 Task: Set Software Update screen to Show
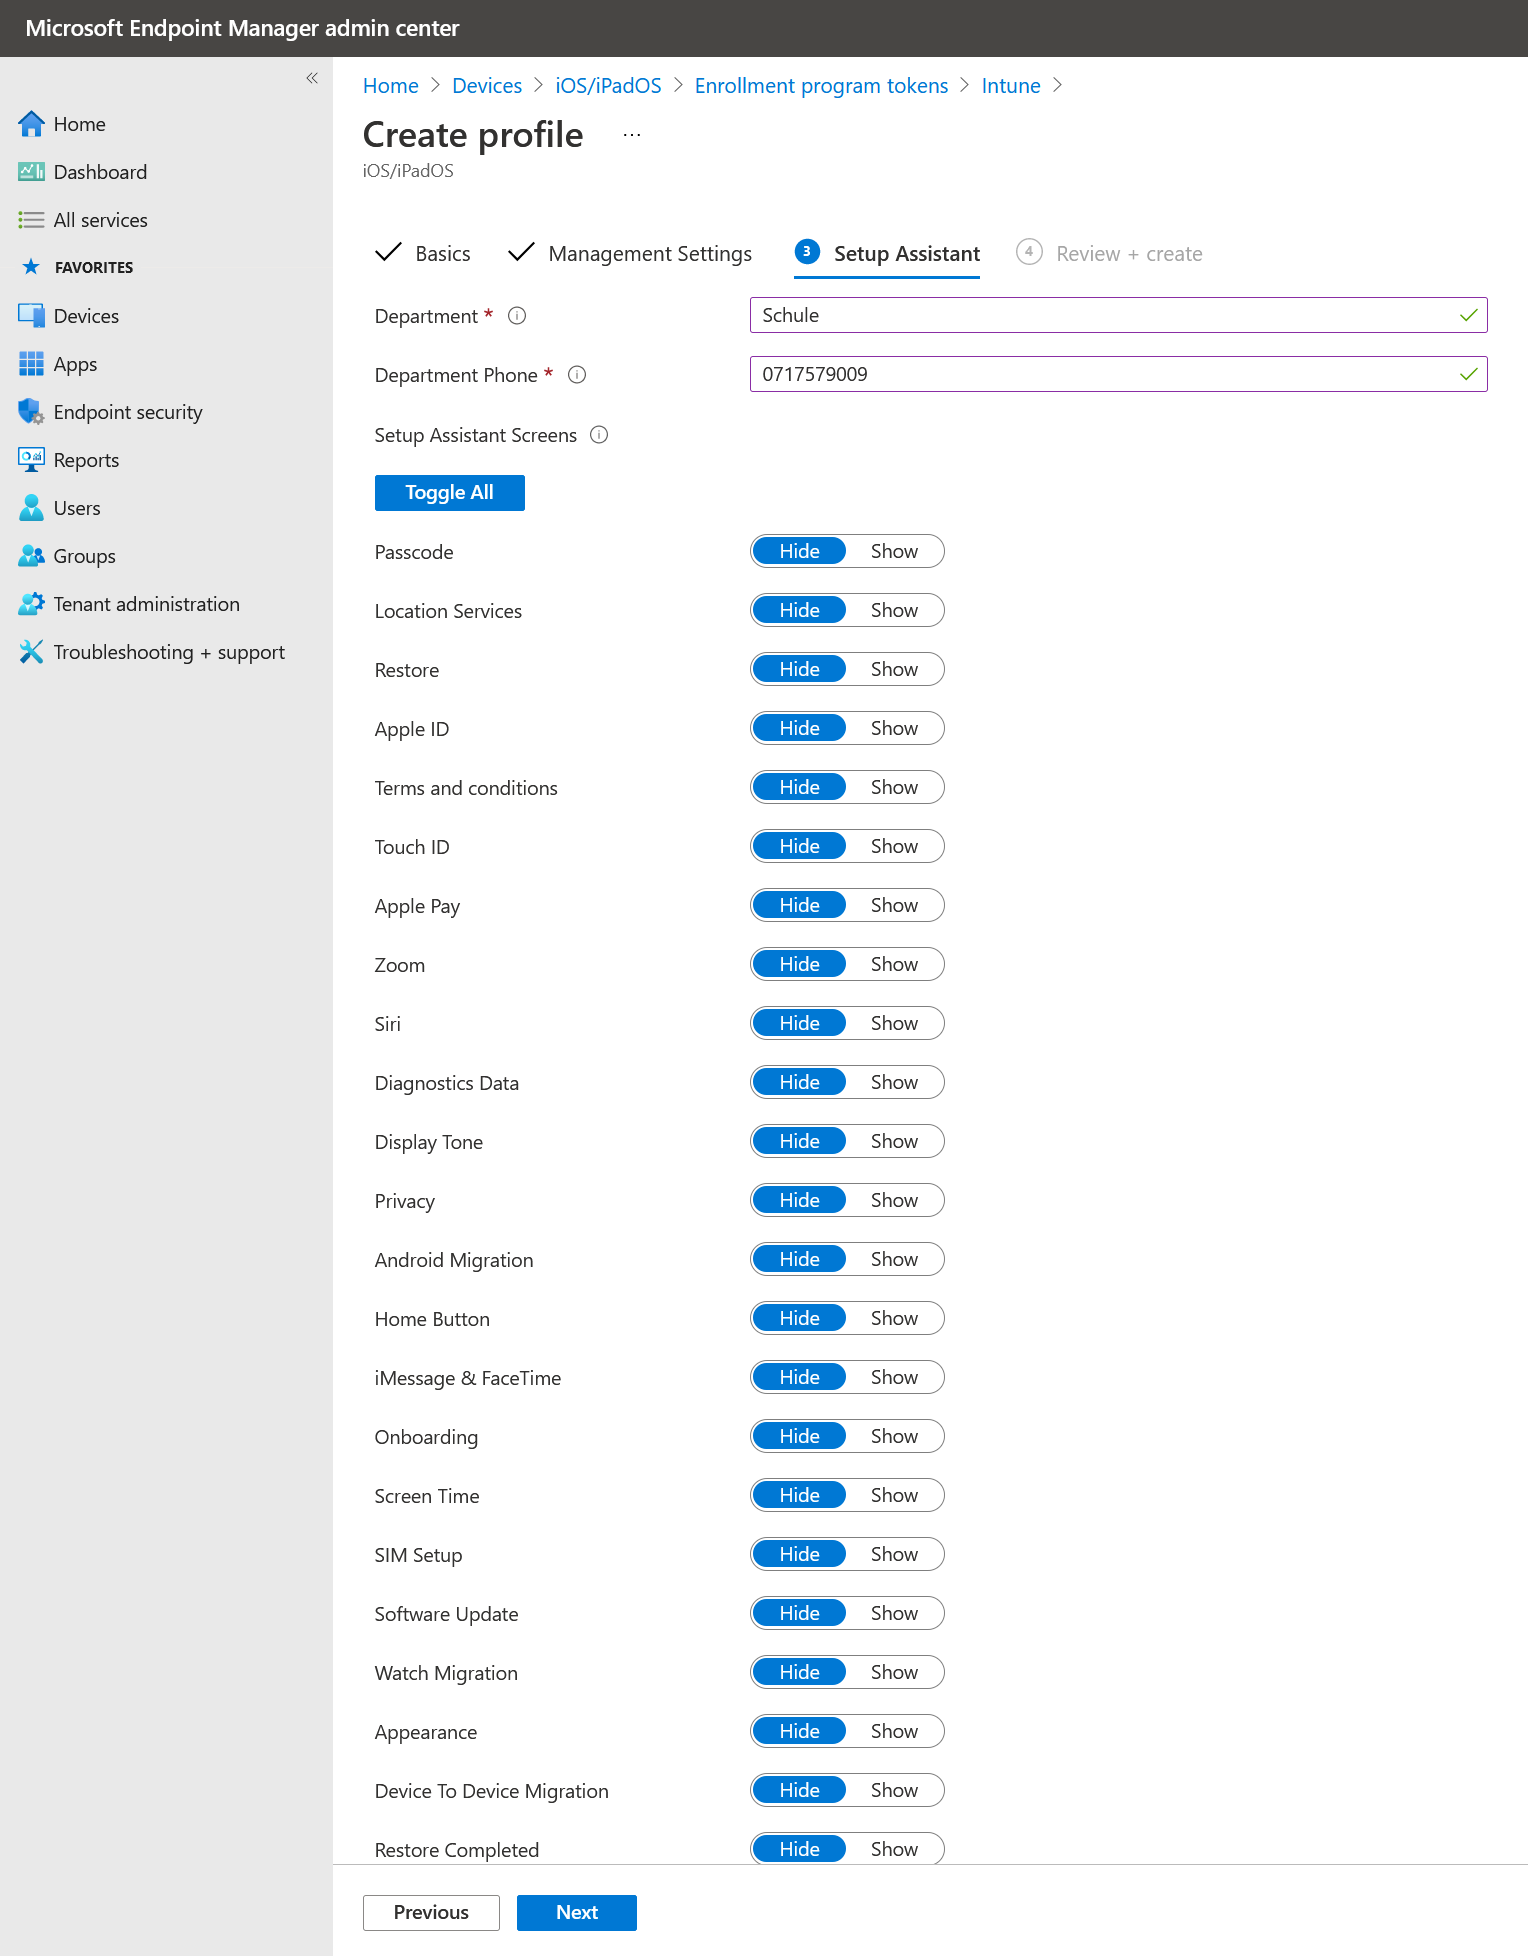pos(893,1614)
